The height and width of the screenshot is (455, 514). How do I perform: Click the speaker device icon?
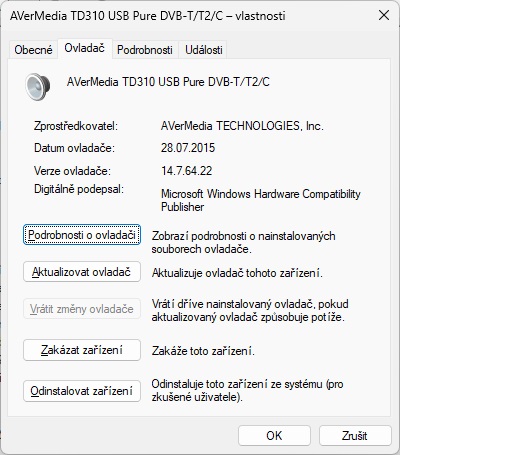pyautogui.click(x=38, y=87)
